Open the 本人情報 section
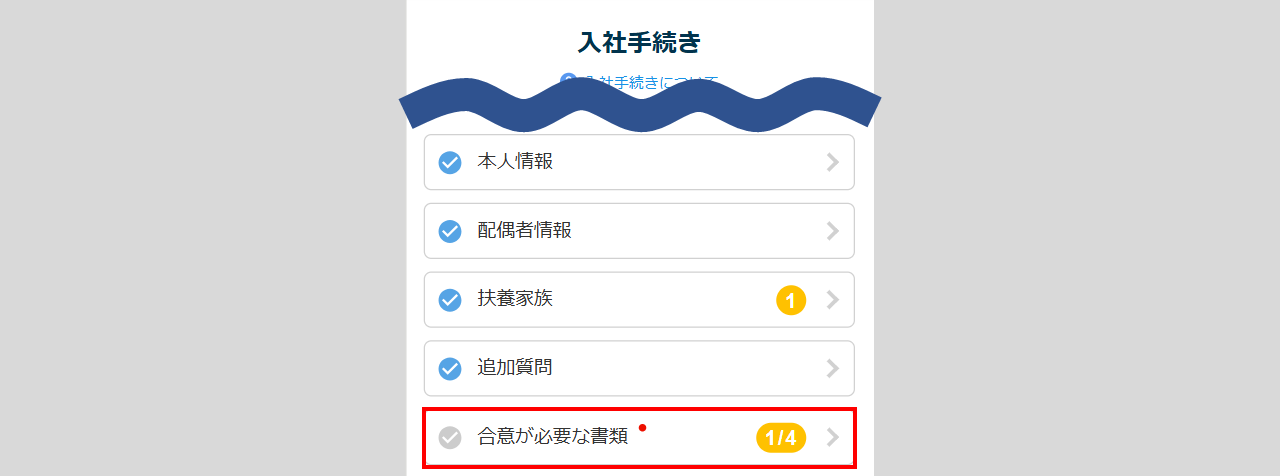Screen dimensions: 1280x476 coord(515,162)
